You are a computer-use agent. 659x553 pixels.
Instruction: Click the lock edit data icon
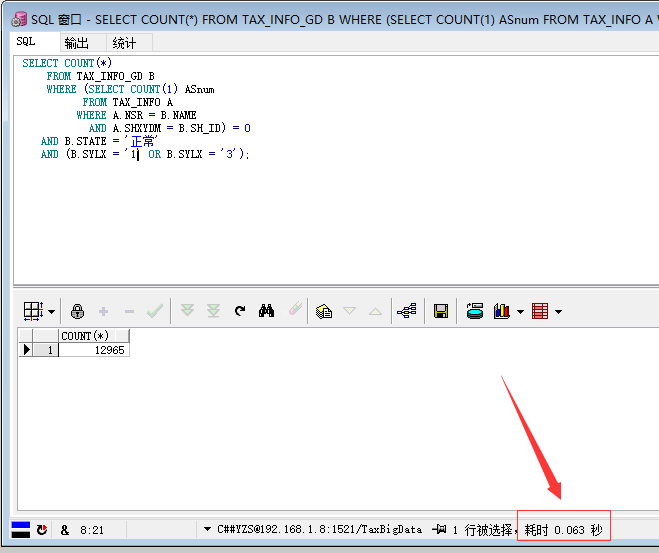coord(77,311)
